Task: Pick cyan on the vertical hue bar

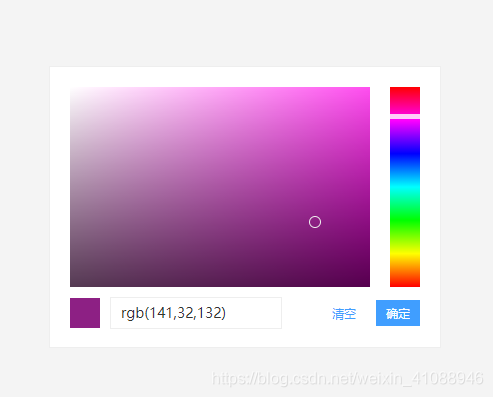Action: click(405, 187)
